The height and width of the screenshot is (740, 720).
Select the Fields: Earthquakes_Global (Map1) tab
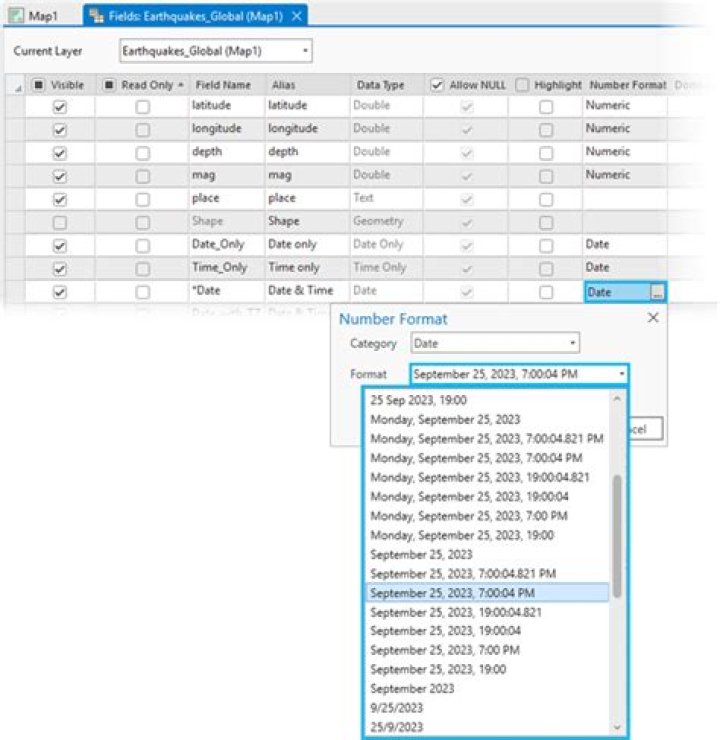coord(195,16)
